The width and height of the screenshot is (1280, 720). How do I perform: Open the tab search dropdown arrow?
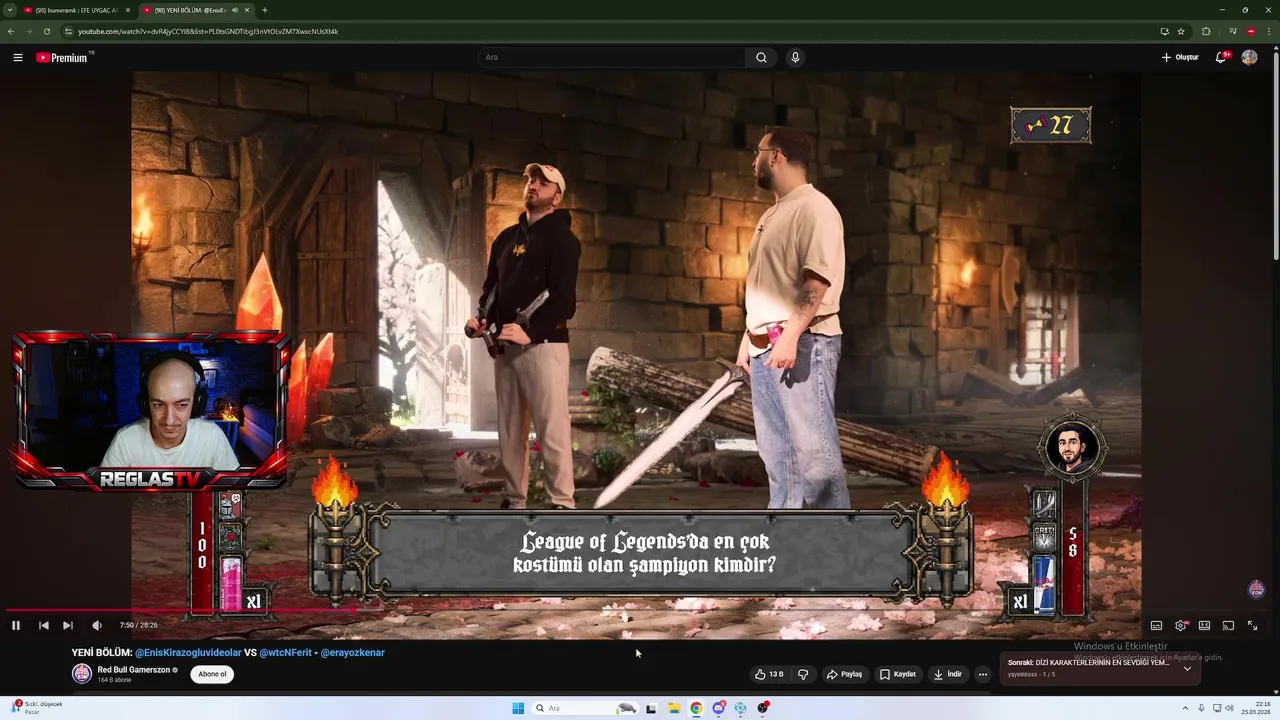coord(9,10)
